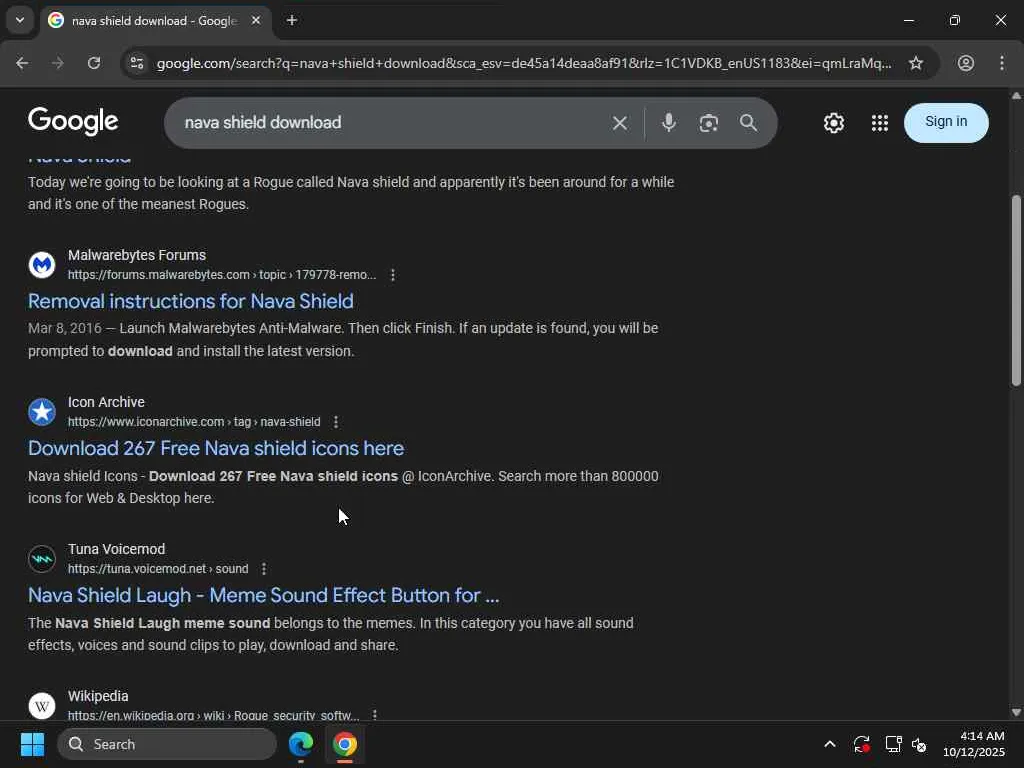Open Google quick settings gear
This screenshot has height=768, width=1024.
click(834, 123)
